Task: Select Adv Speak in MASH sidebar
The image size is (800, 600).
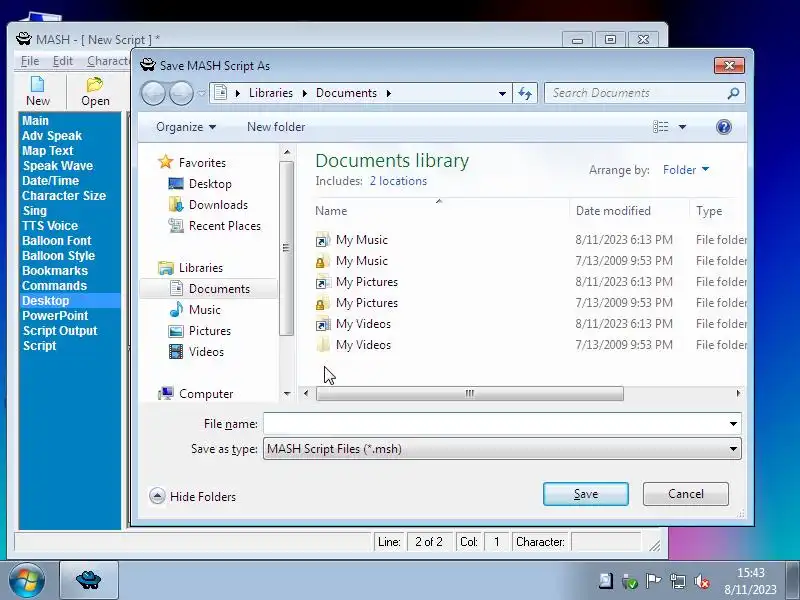Action: [52, 136]
